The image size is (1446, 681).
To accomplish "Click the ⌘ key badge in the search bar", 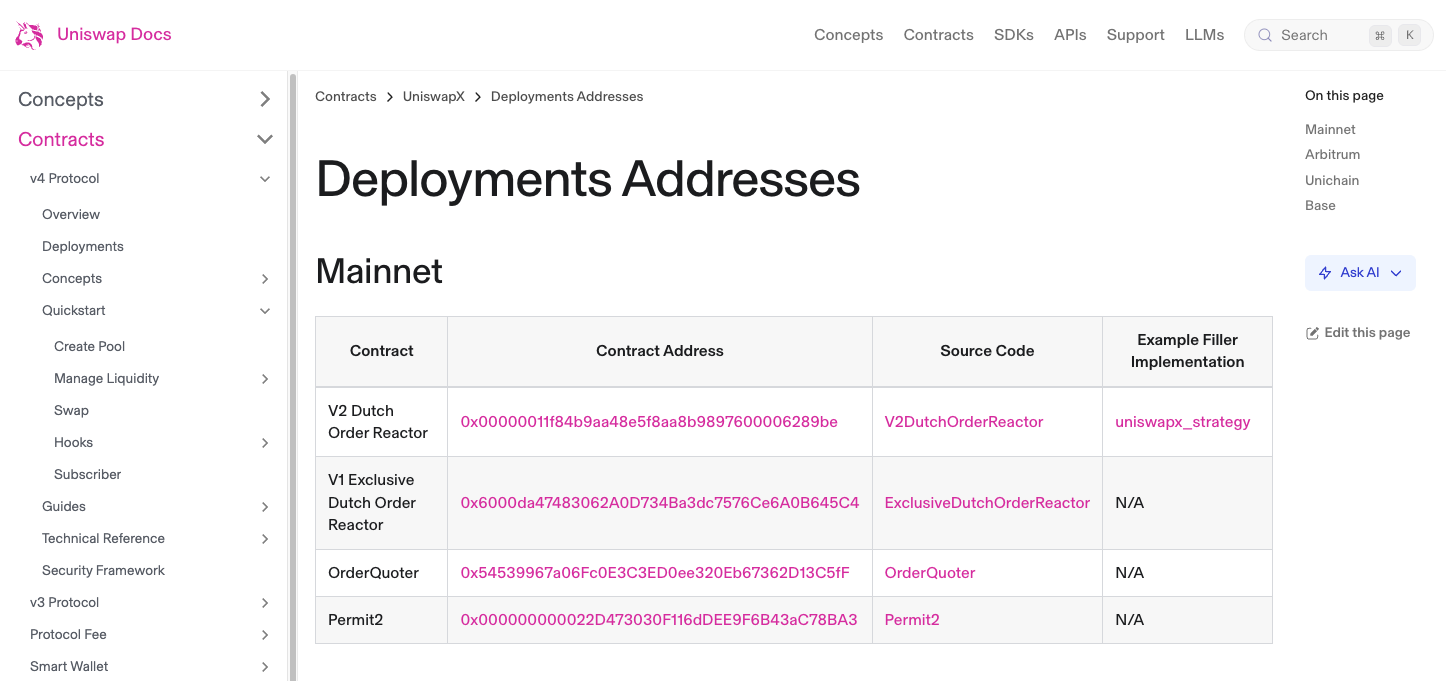I will pos(1380,34).
